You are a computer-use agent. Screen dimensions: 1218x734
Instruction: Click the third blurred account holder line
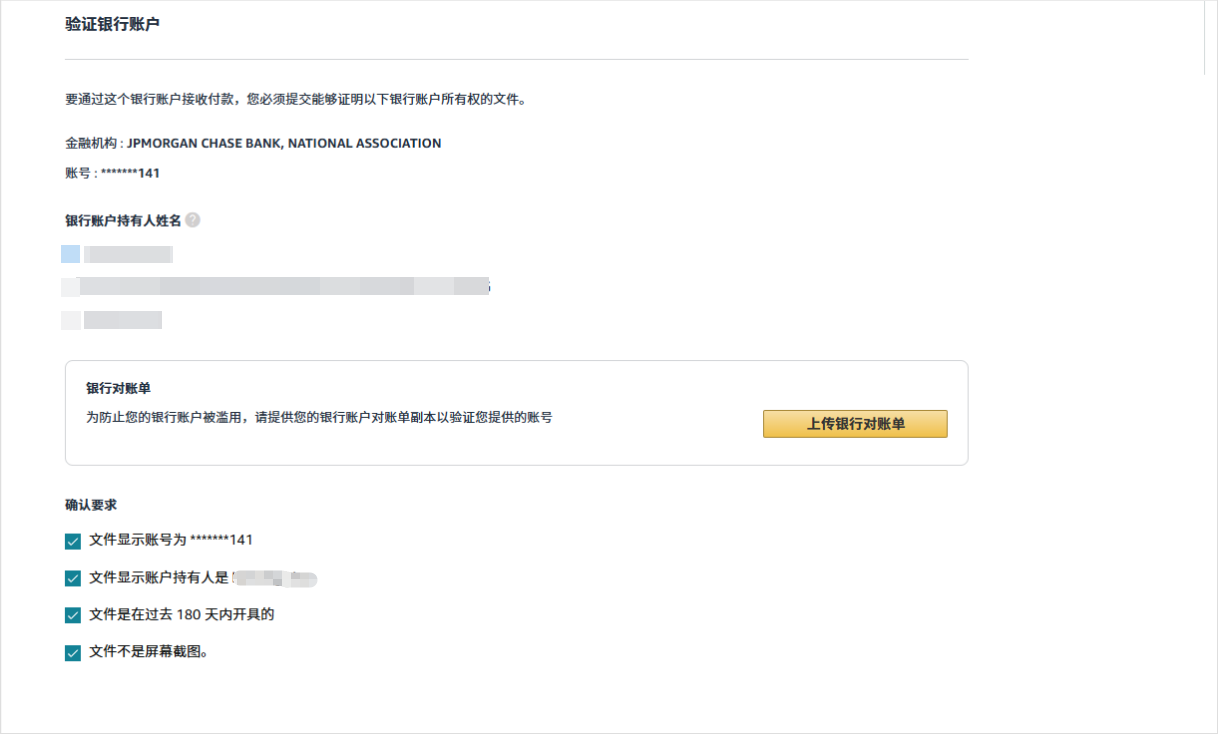[x=121, y=320]
